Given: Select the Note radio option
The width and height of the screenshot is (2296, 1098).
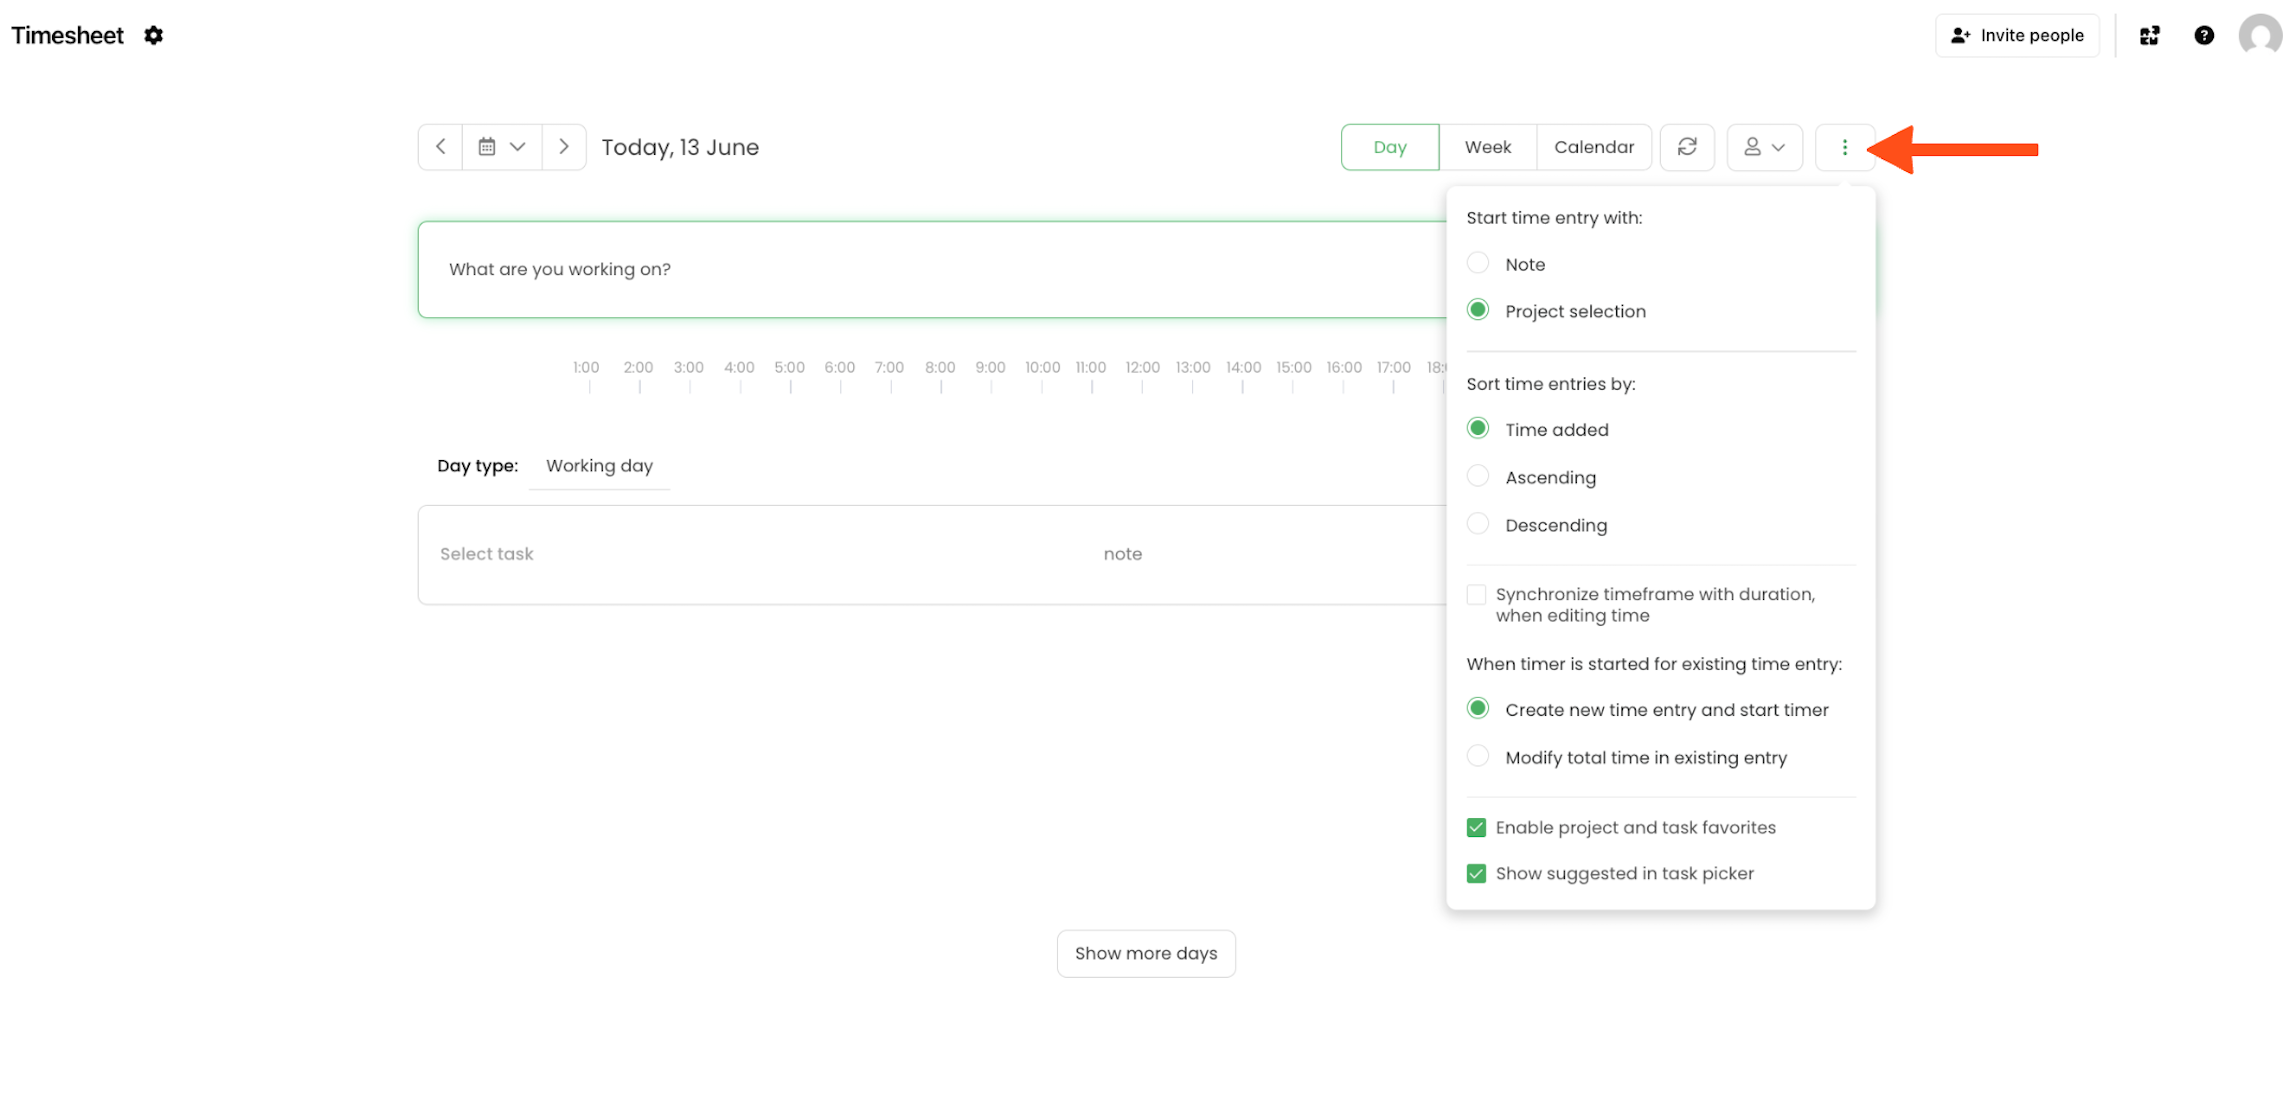Looking at the screenshot, I should pos(1478,264).
